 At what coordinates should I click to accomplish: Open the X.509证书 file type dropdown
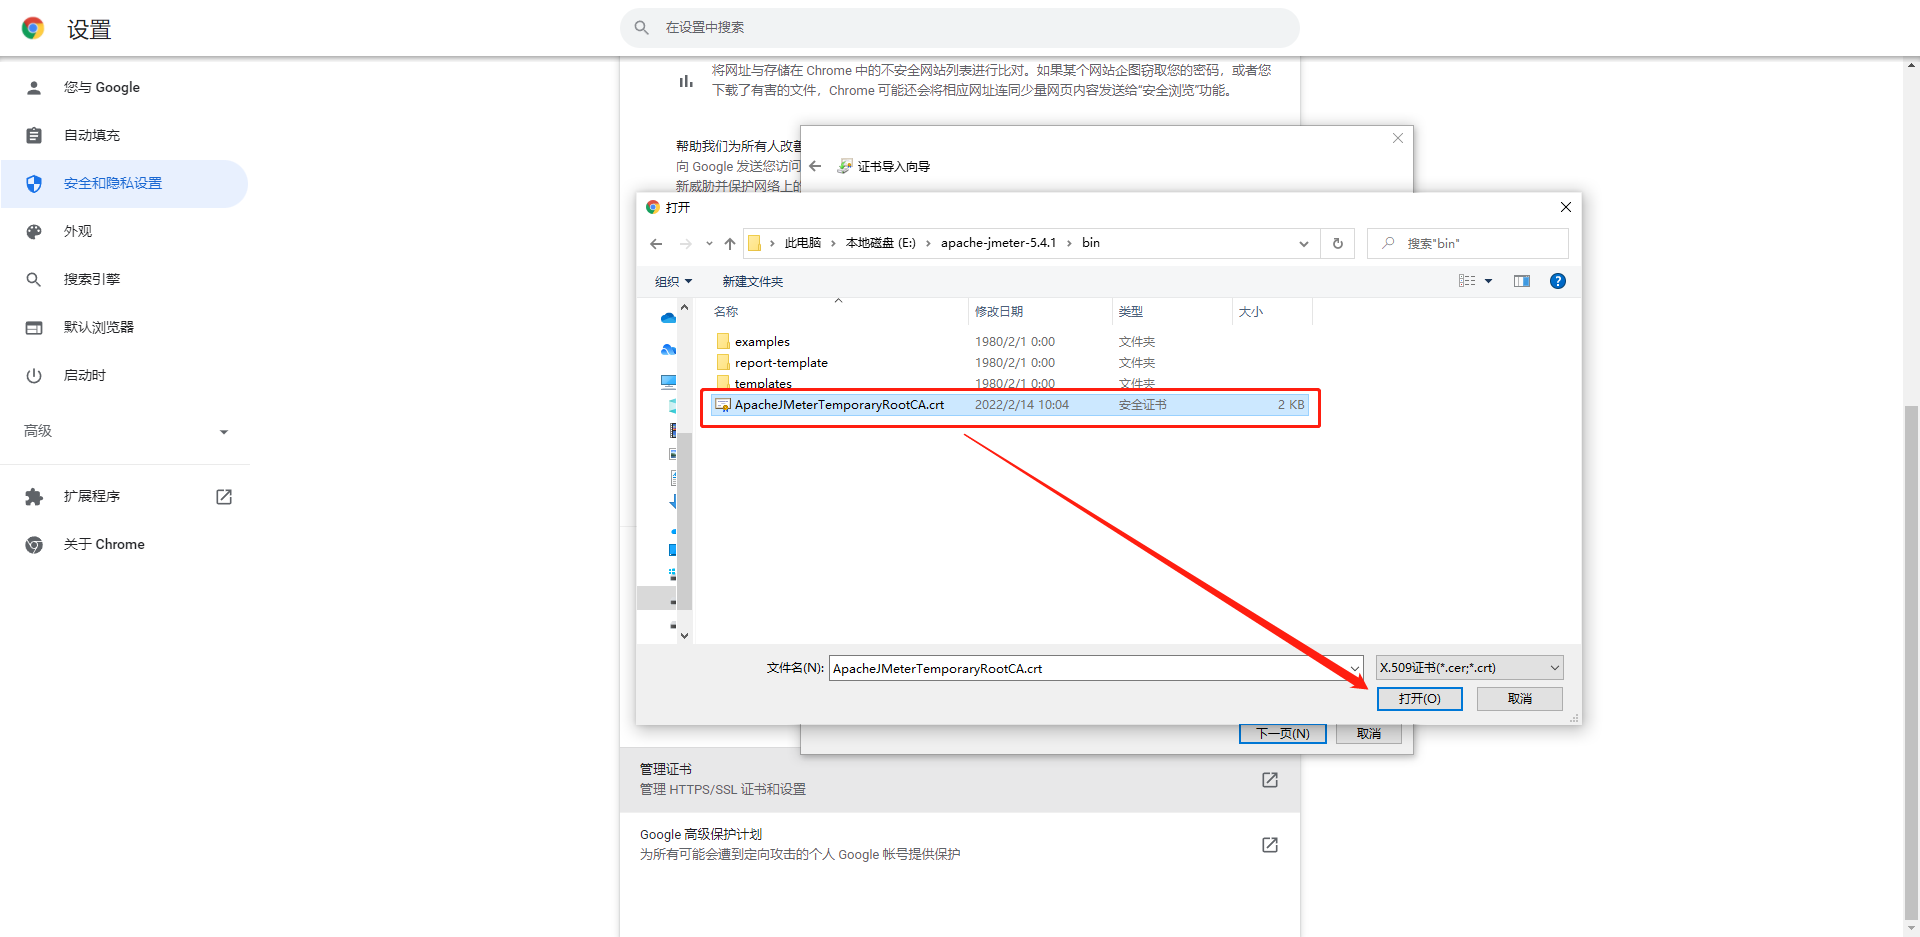pyautogui.click(x=1469, y=668)
